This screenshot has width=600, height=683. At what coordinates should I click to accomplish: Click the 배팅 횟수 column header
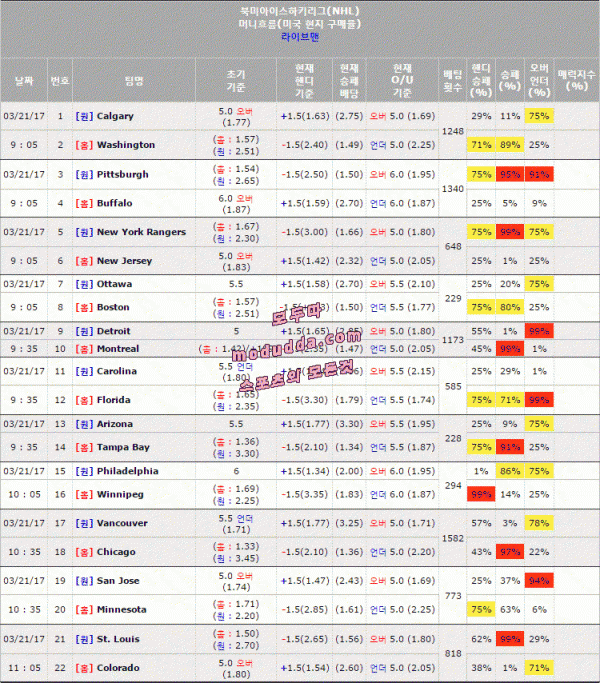[x=453, y=81]
